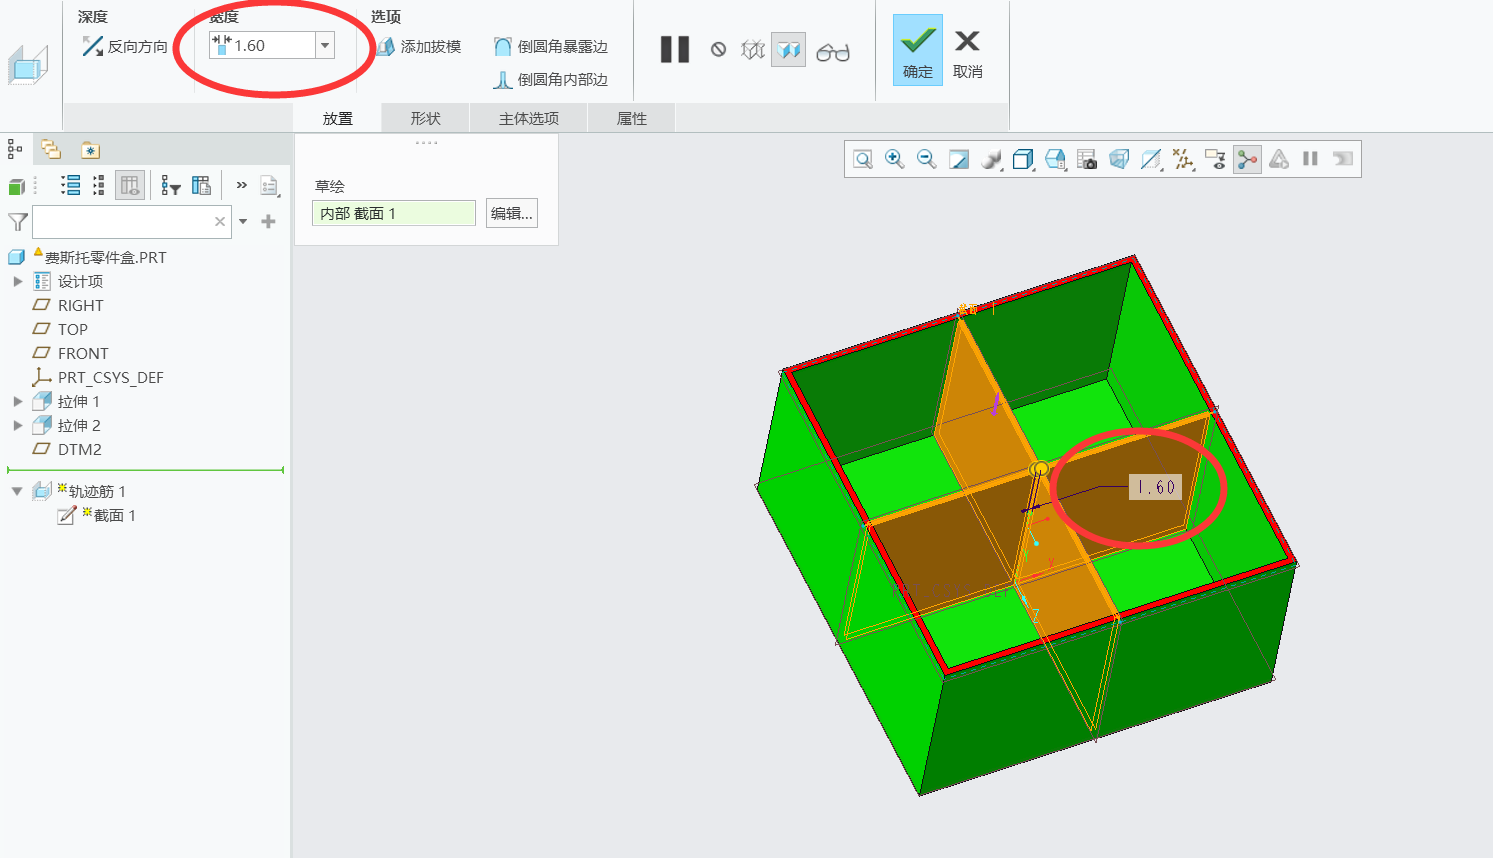Click the repaint screen icon

pos(958,159)
